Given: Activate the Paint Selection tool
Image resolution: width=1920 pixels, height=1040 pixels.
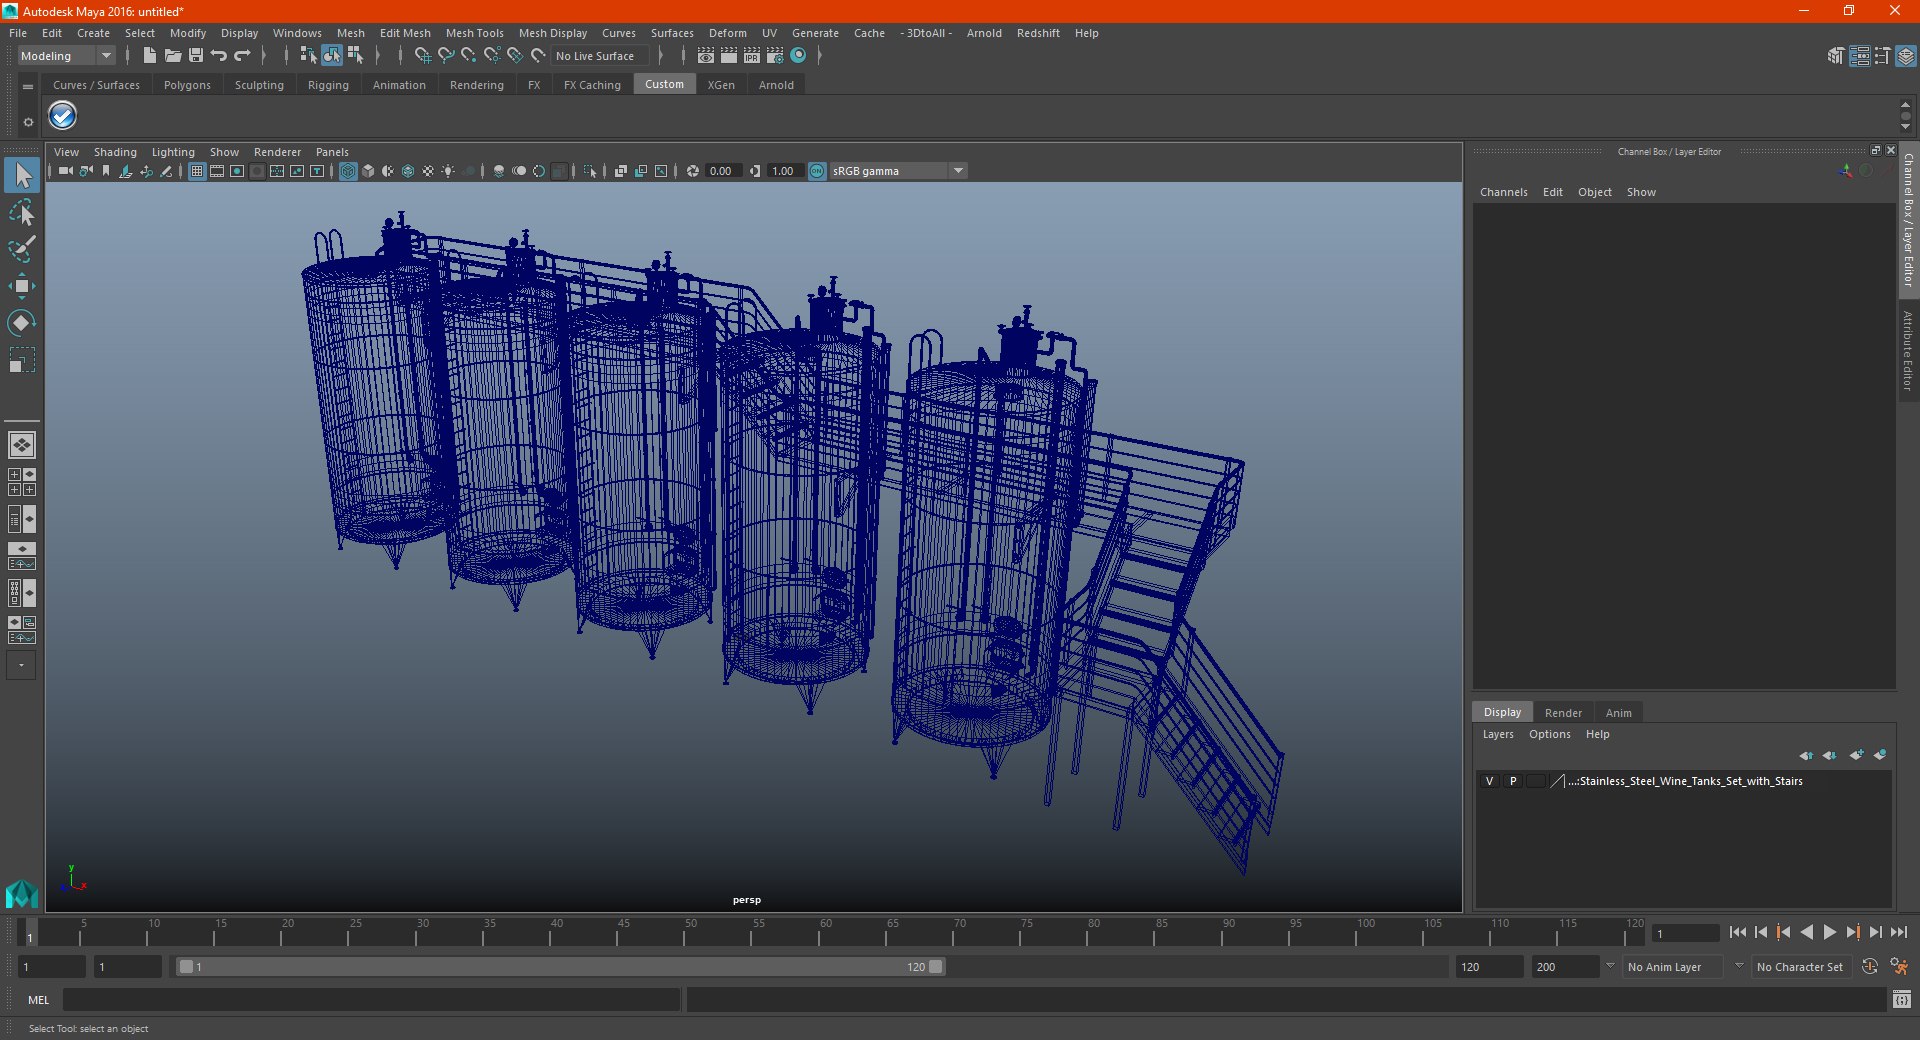Looking at the screenshot, I should click(x=21, y=249).
